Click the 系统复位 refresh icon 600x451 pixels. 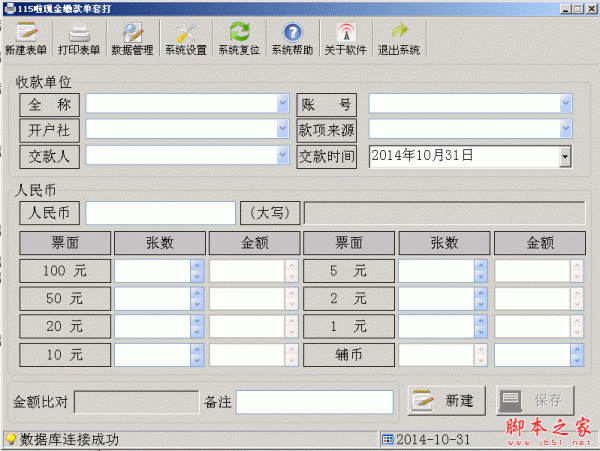point(240,32)
